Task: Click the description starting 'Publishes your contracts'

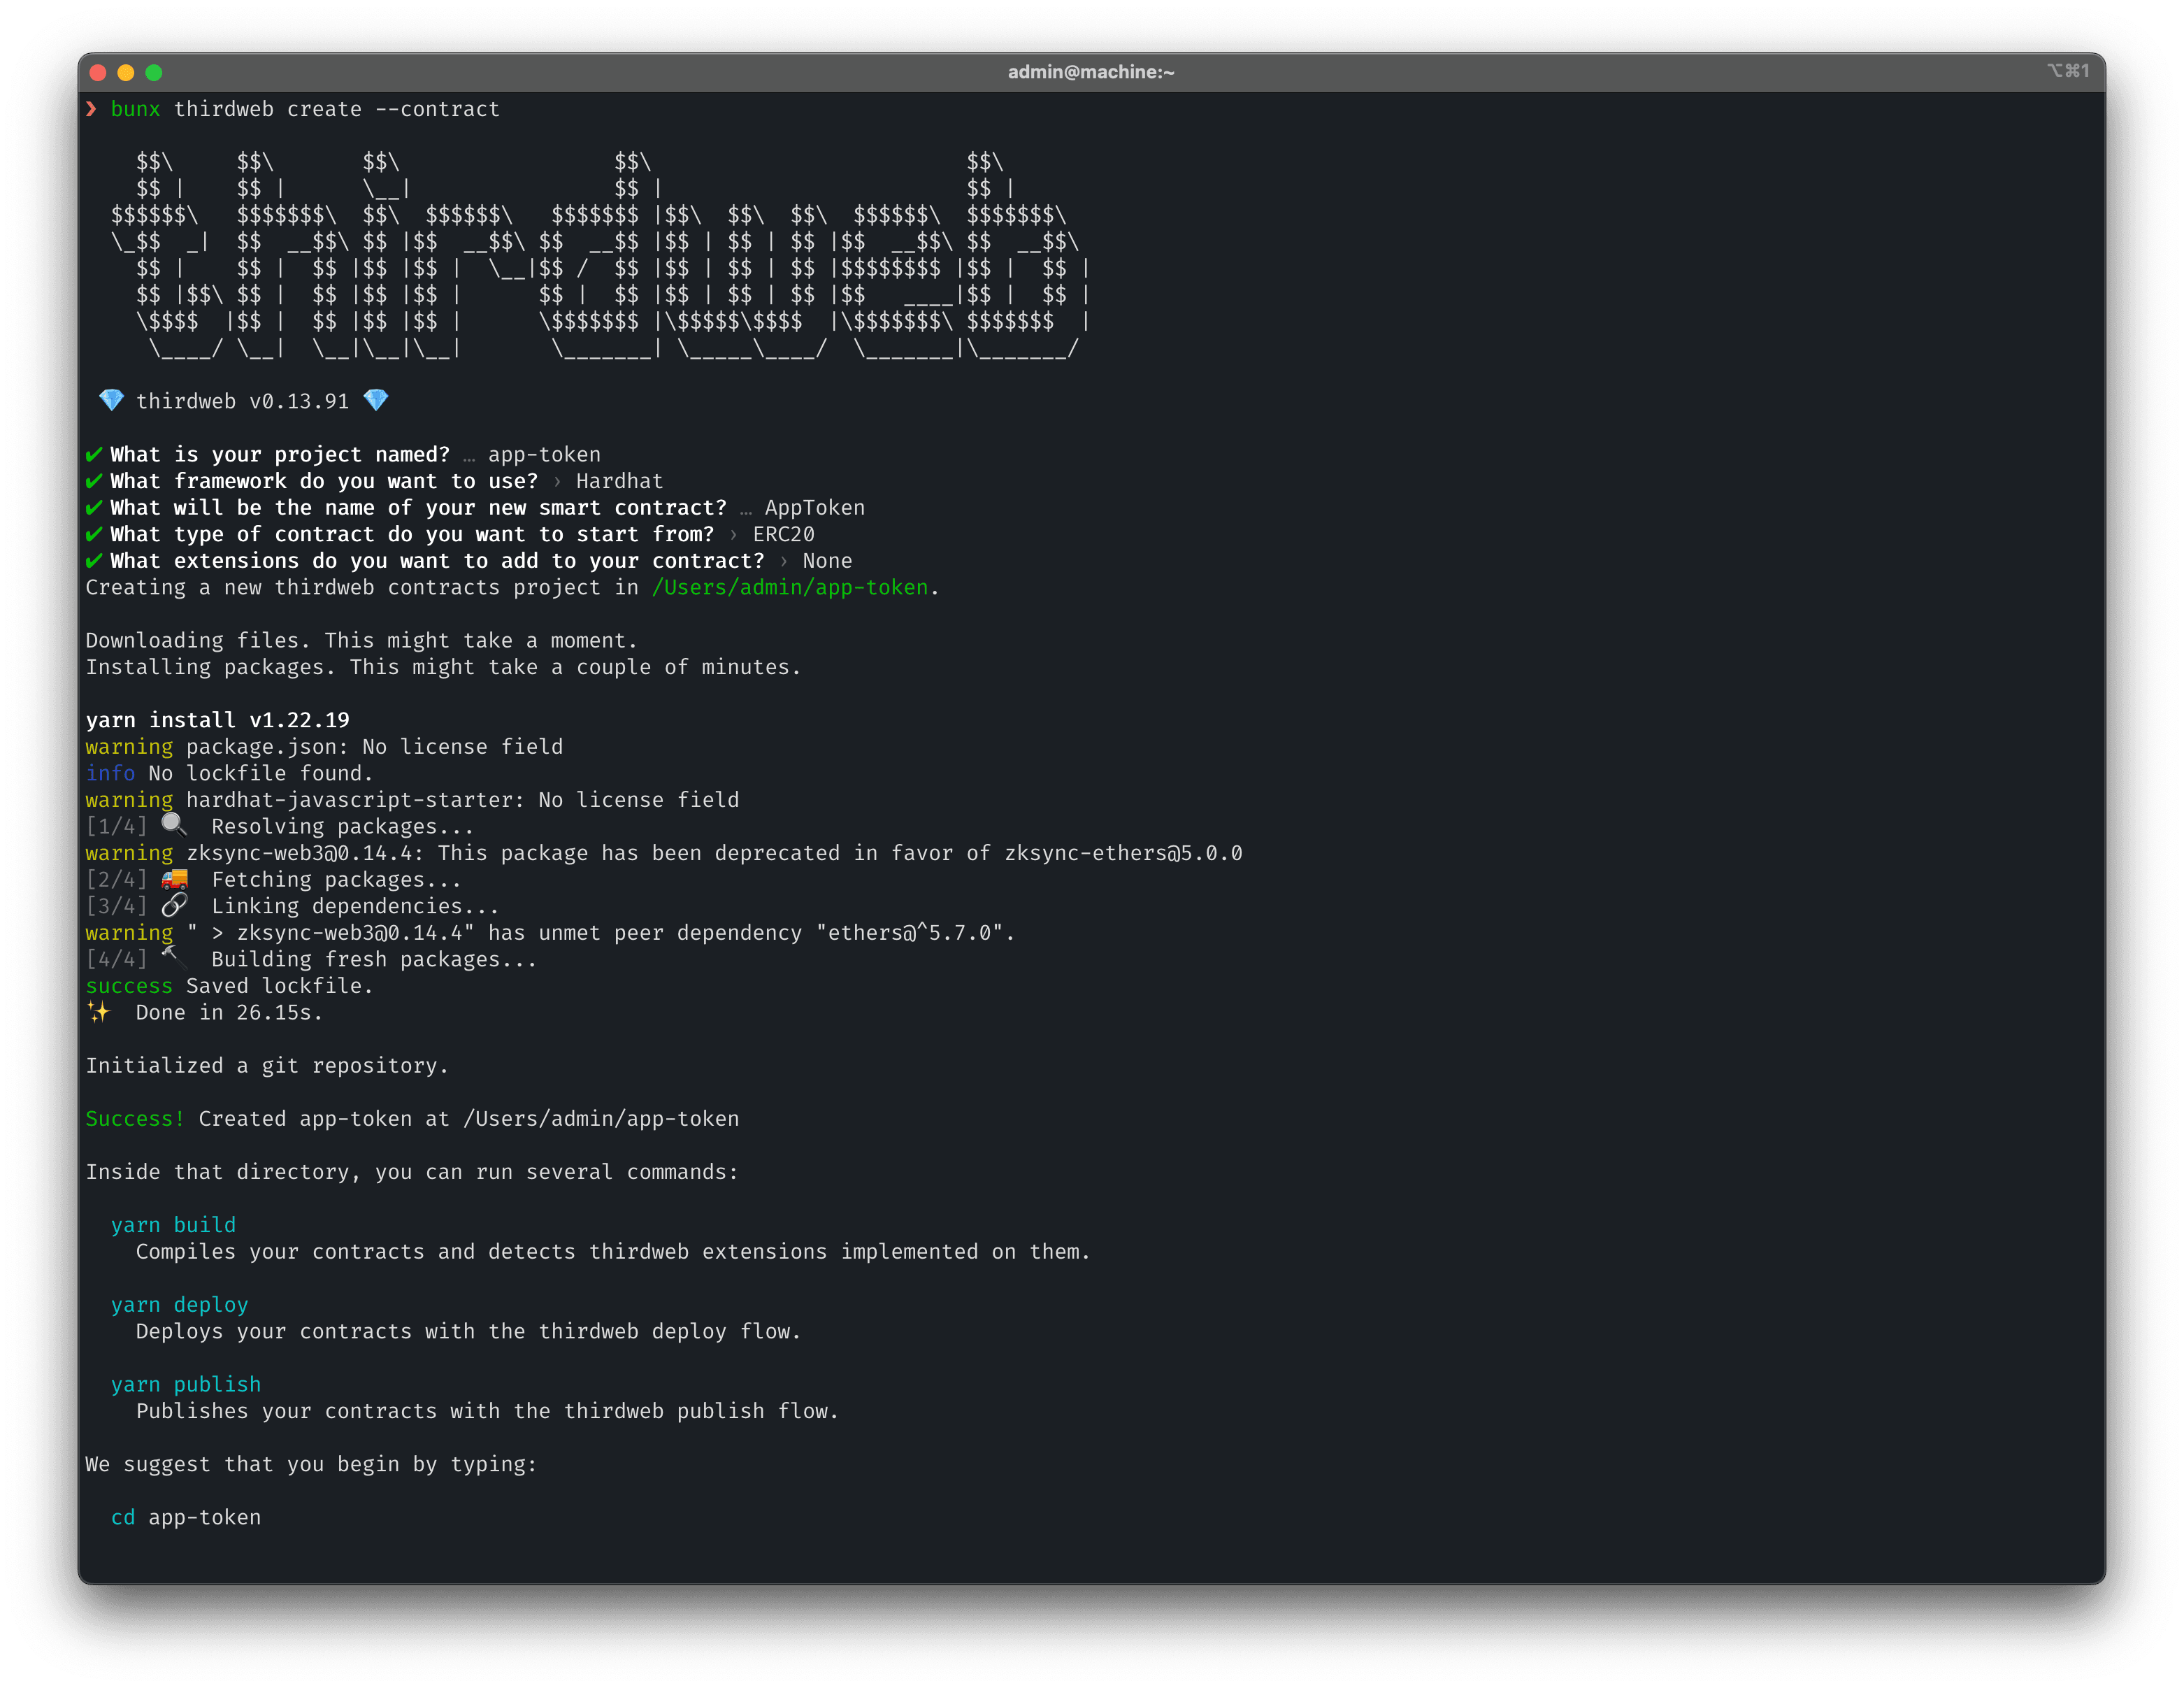Action: point(487,1411)
